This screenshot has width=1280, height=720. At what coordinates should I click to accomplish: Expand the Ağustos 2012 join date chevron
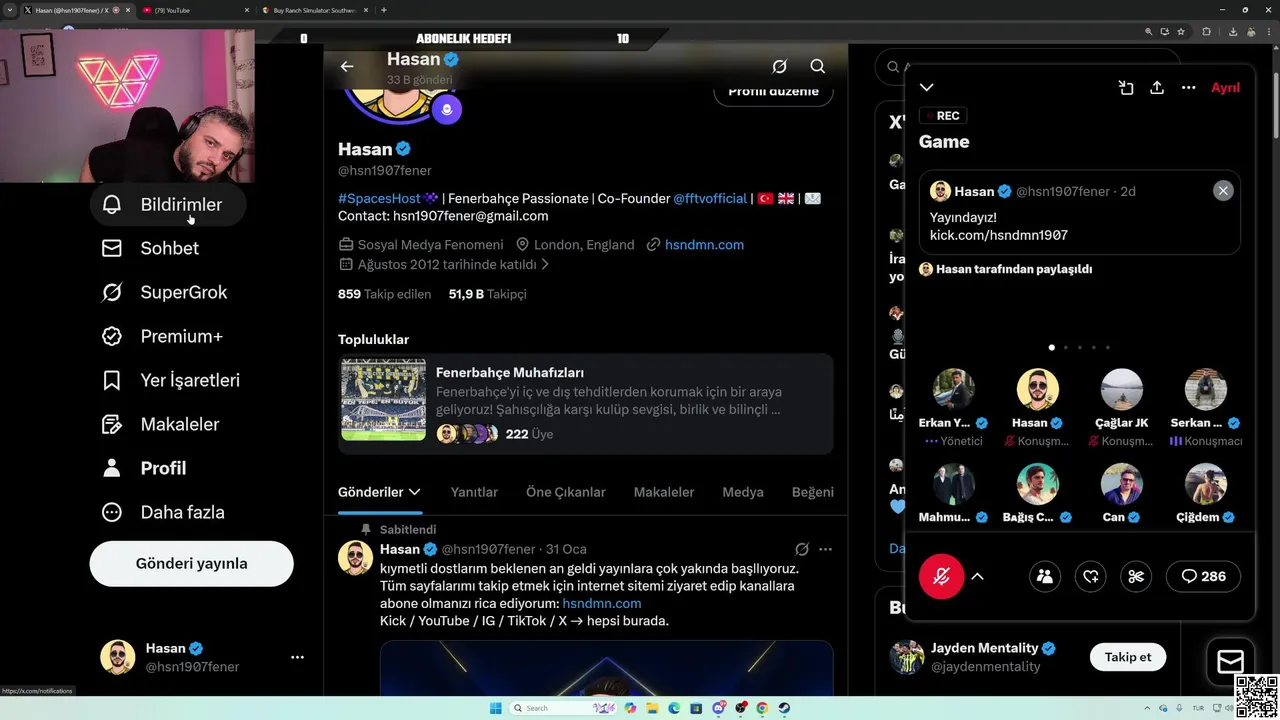[x=545, y=265]
